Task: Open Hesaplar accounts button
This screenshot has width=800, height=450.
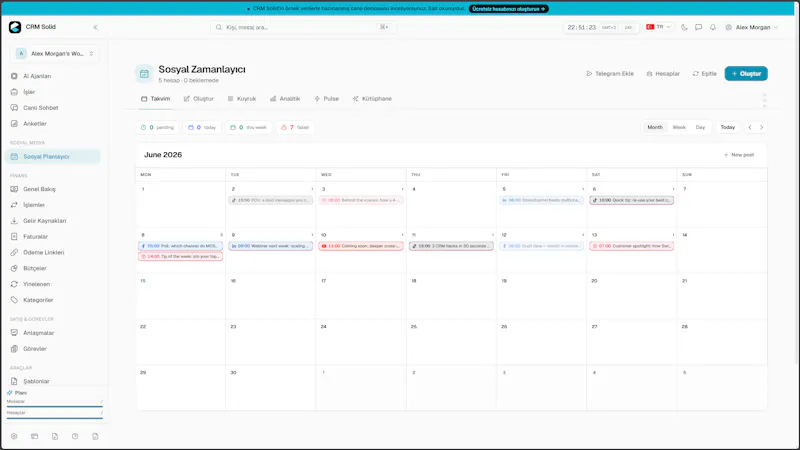Action: [663, 73]
